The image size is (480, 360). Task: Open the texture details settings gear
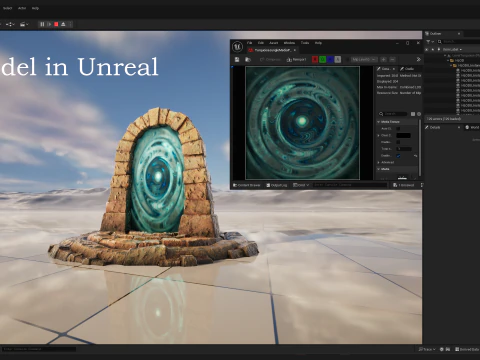(419, 114)
